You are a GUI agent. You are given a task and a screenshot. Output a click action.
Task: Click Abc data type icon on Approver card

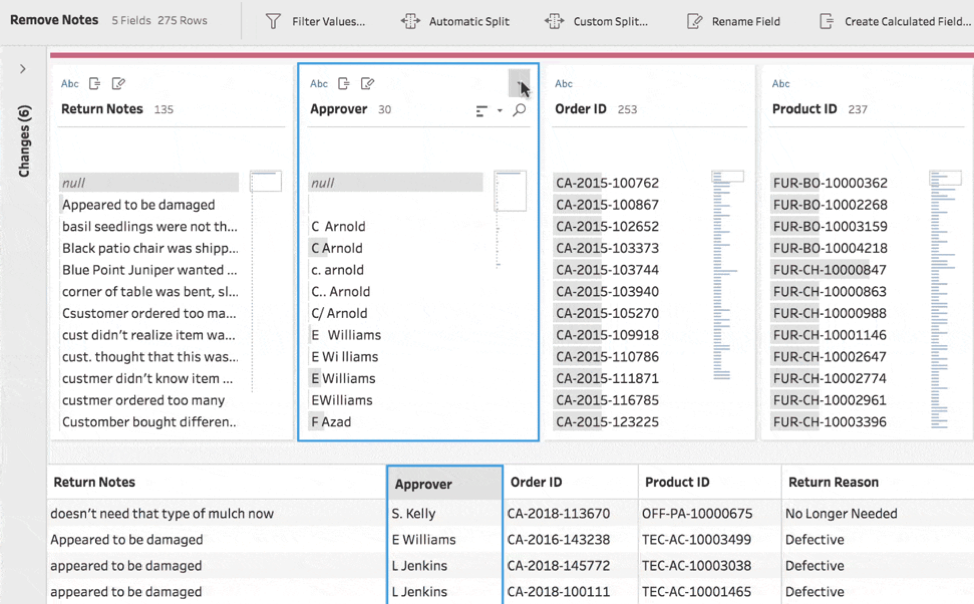[319, 83]
